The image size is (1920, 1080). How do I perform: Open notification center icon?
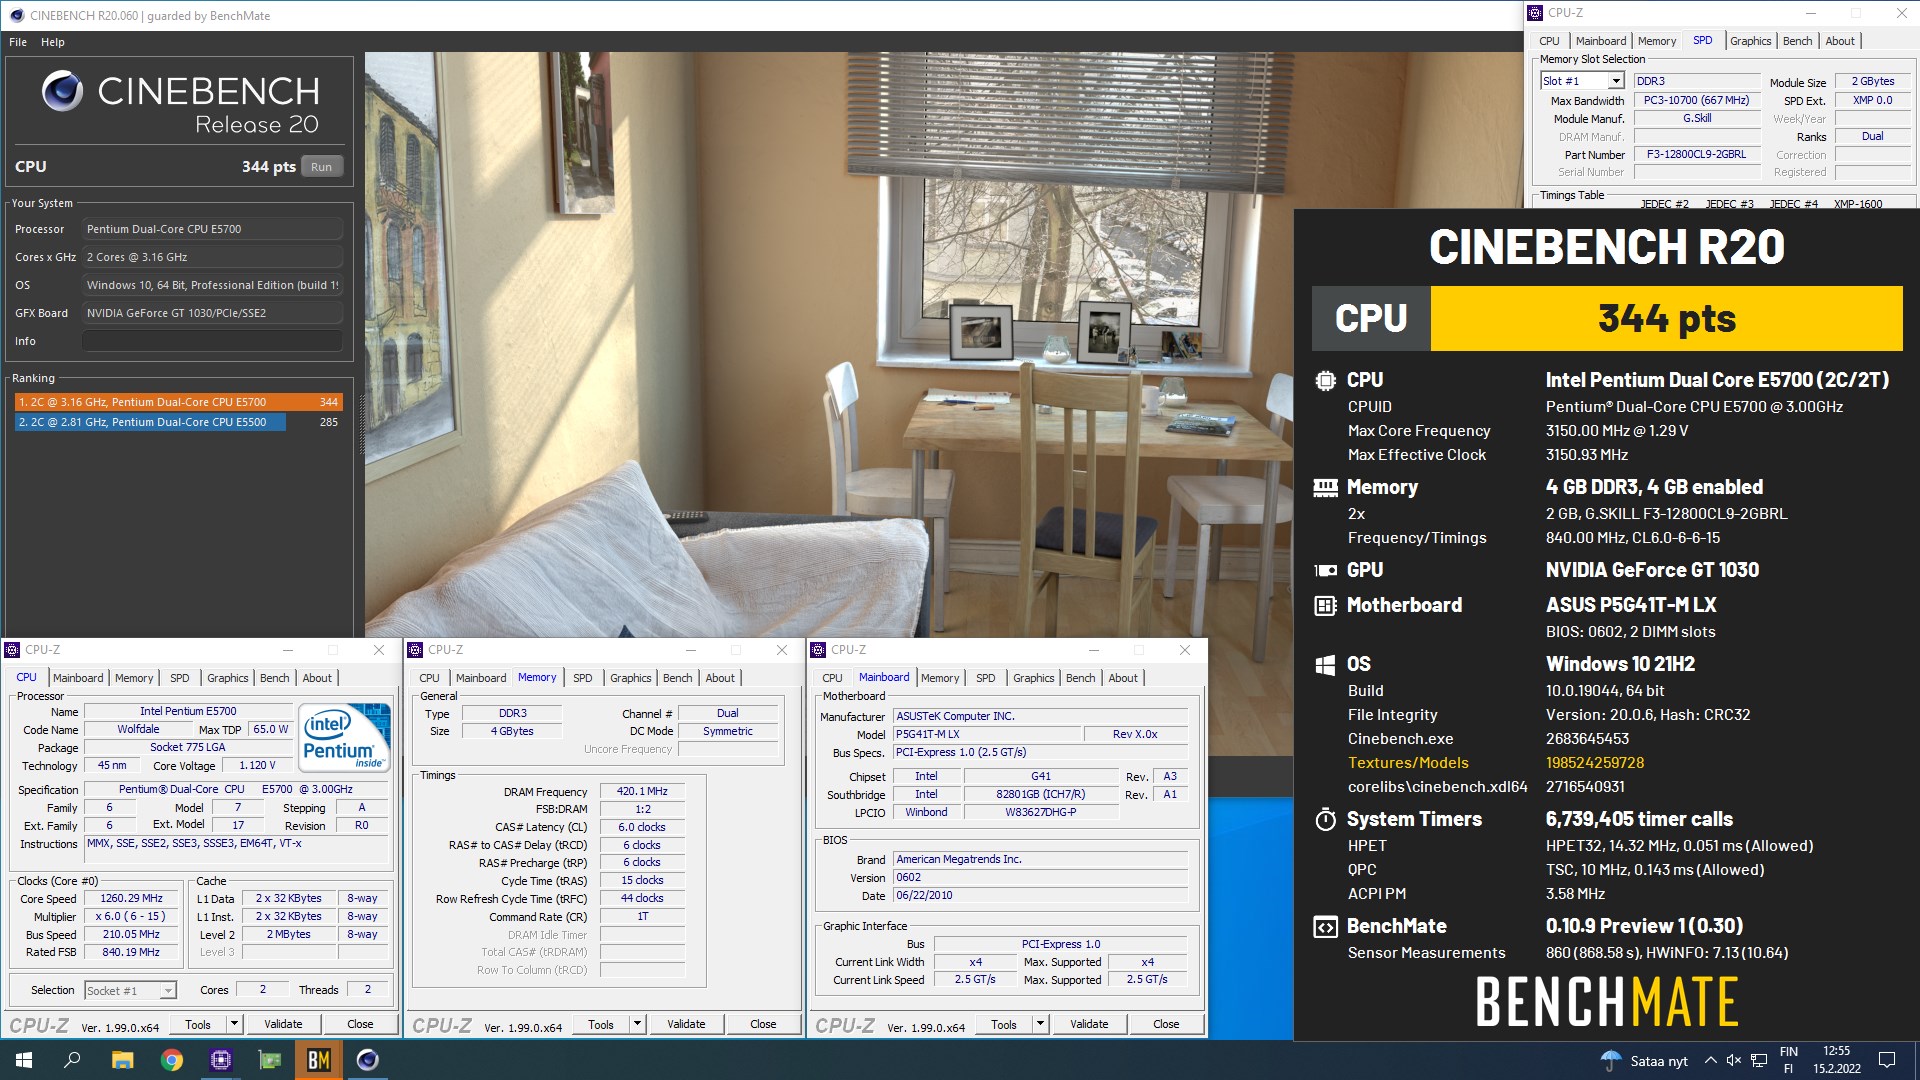coord(1887,1060)
